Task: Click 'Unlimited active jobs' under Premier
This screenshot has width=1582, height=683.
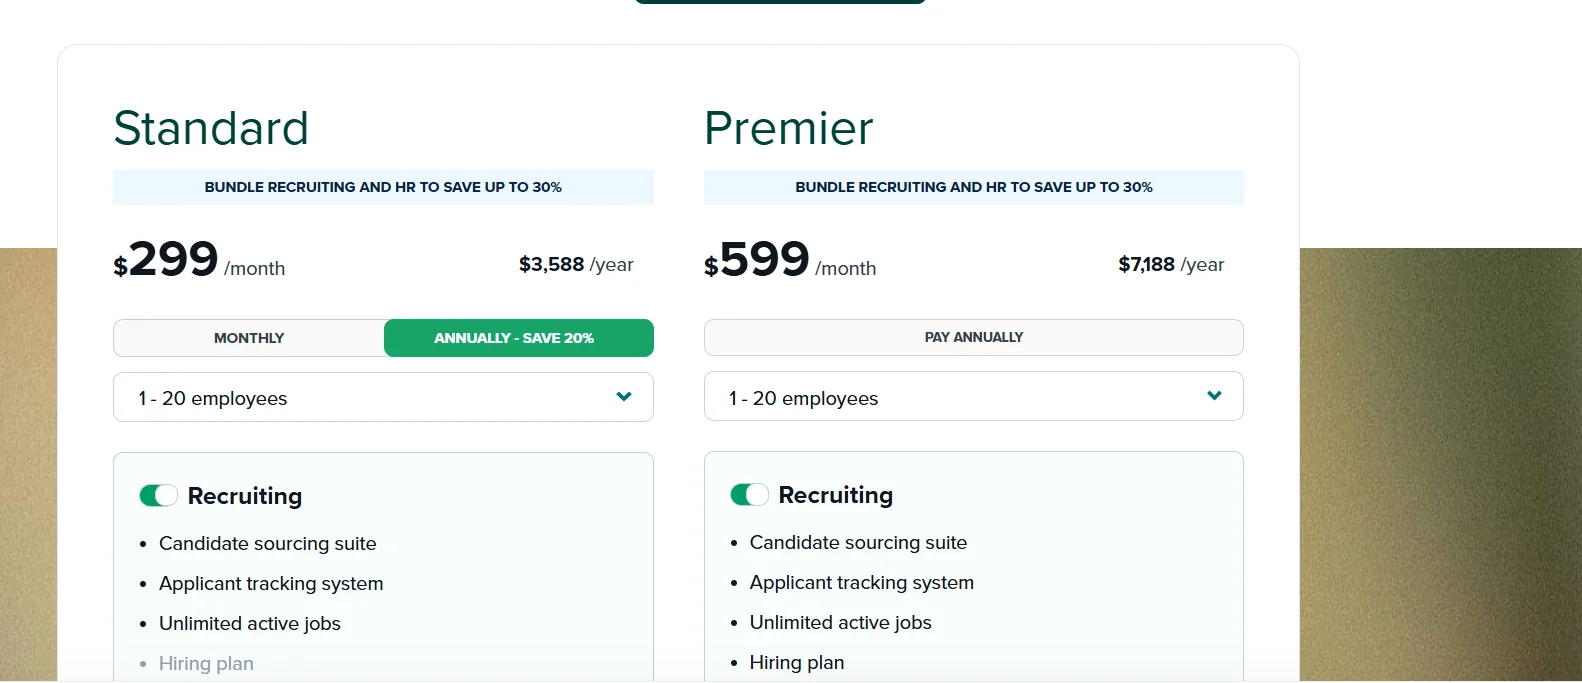Action: point(840,623)
